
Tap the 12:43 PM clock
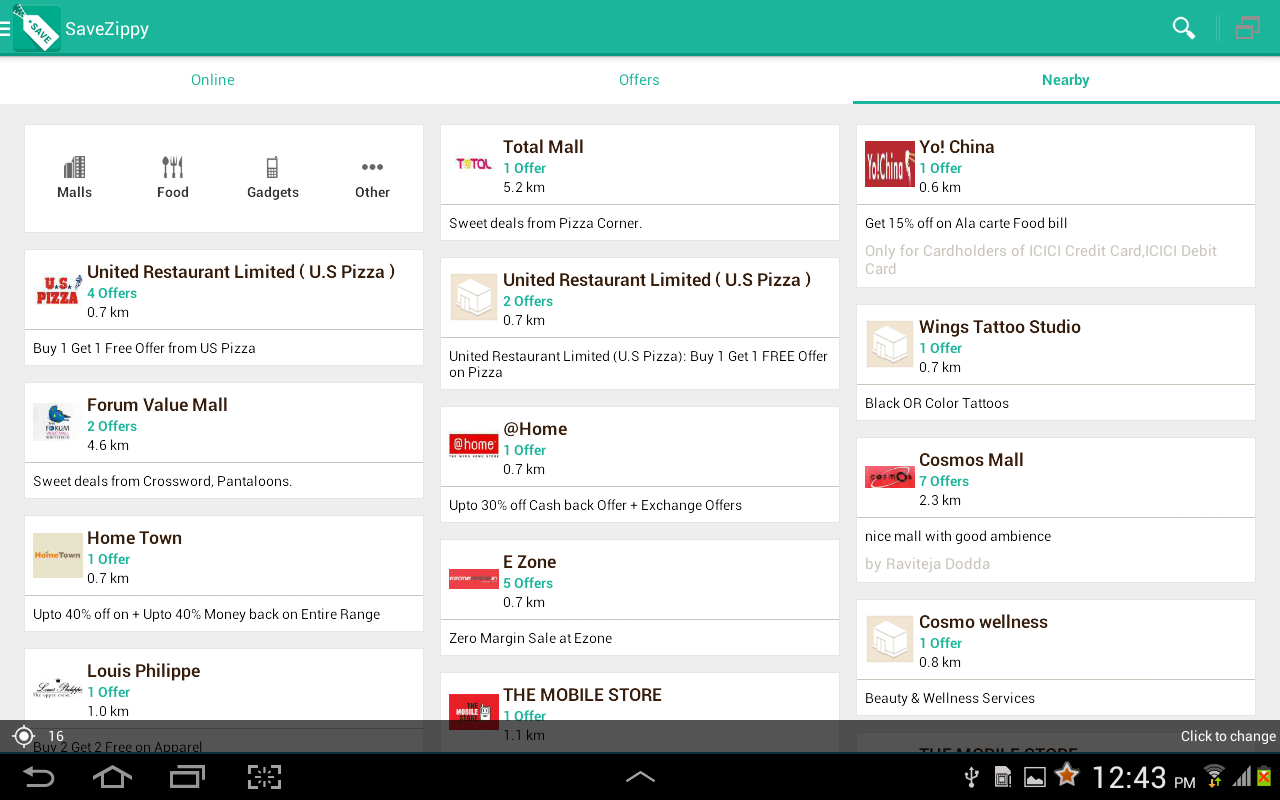click(1143, 777)
